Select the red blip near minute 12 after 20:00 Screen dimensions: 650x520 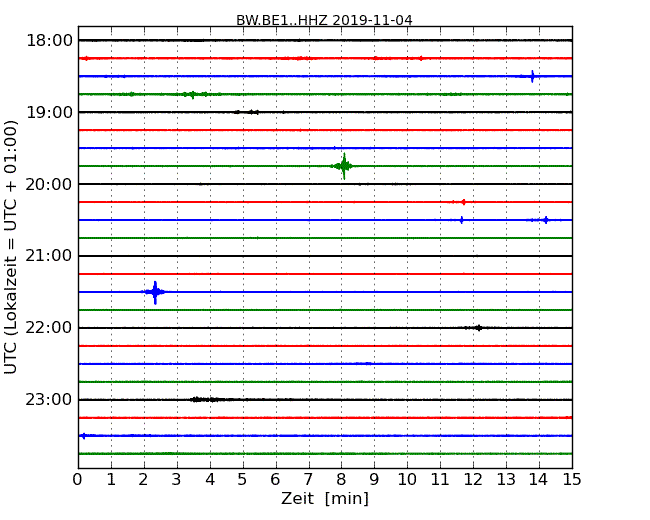pos(463,202)
